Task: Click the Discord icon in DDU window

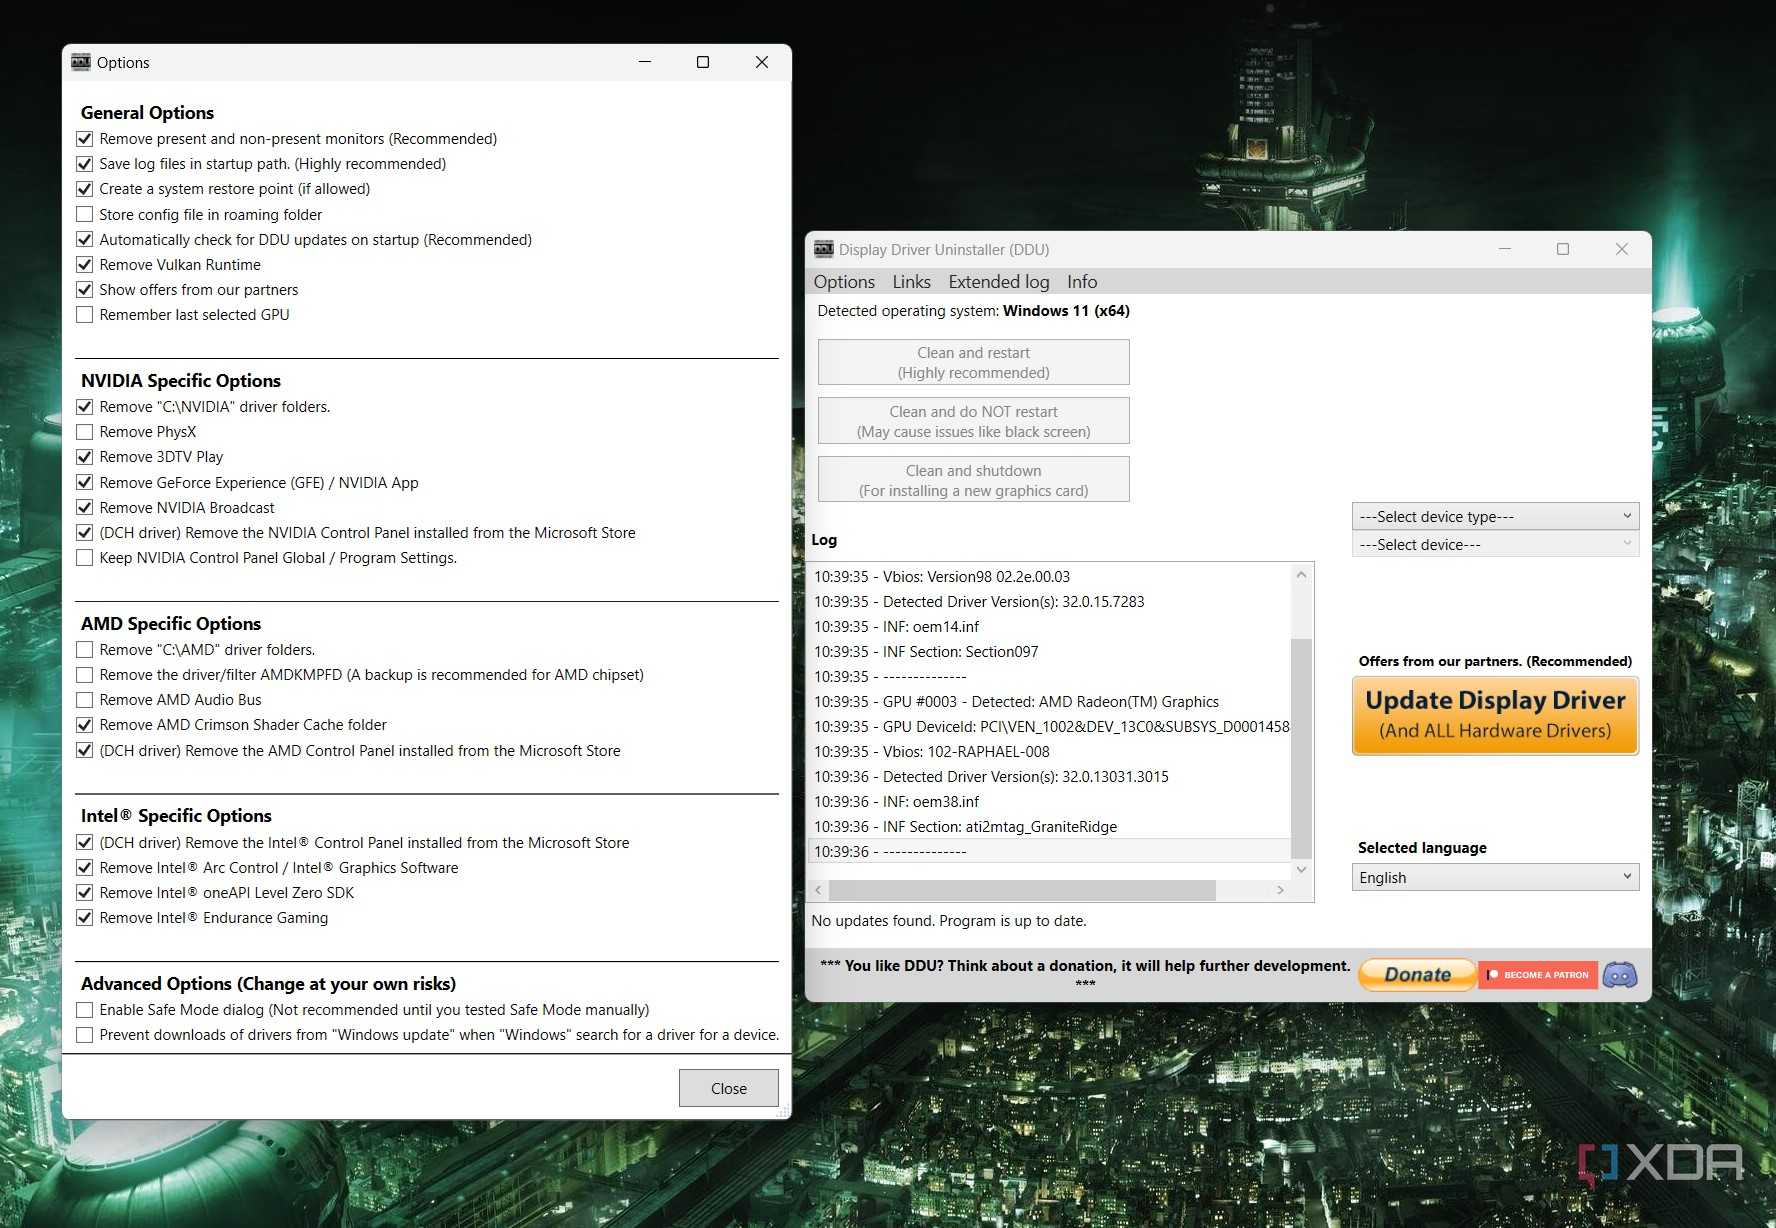Action: 1620,974
